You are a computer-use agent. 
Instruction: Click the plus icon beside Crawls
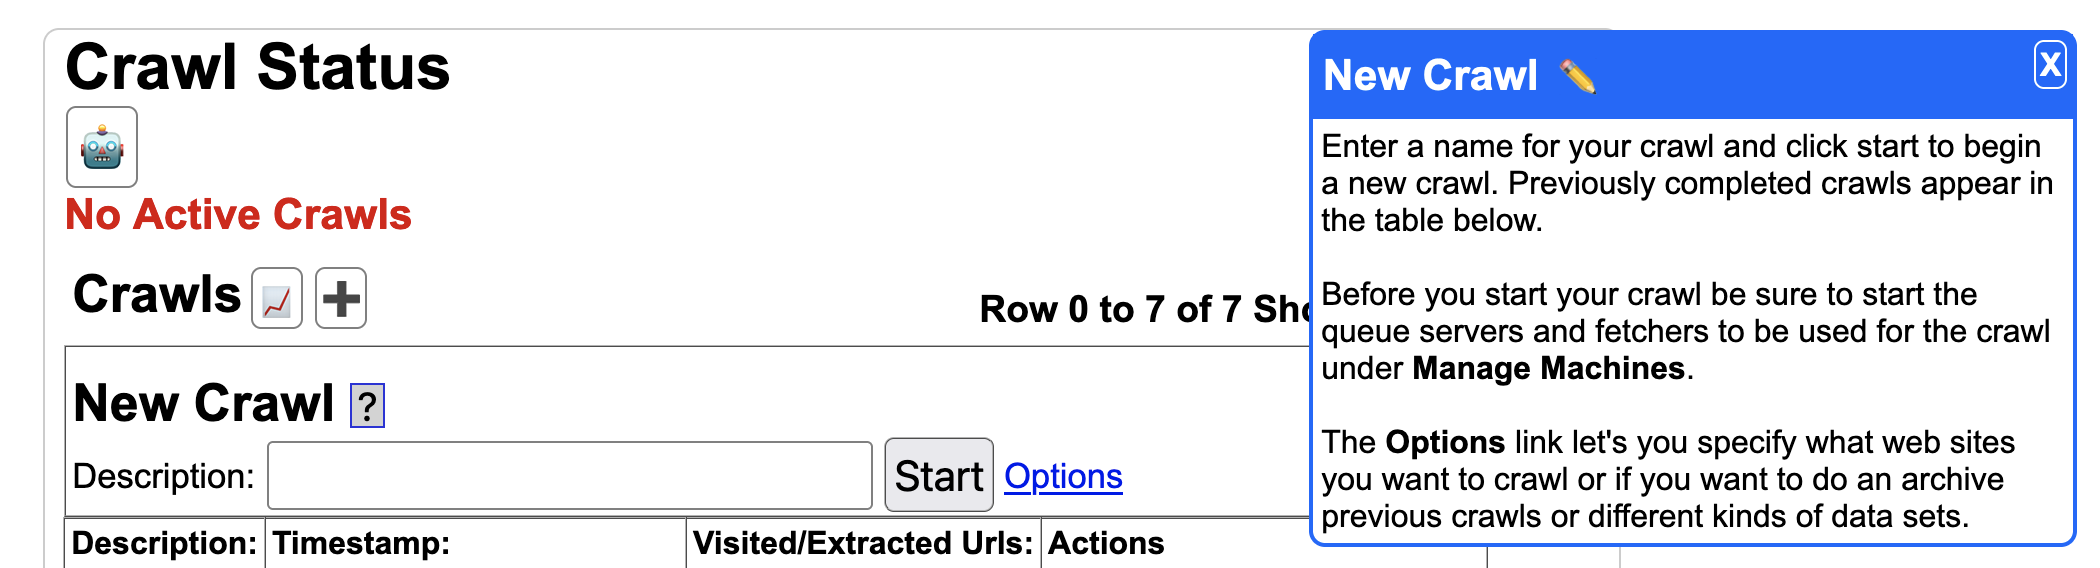(341, 298)
